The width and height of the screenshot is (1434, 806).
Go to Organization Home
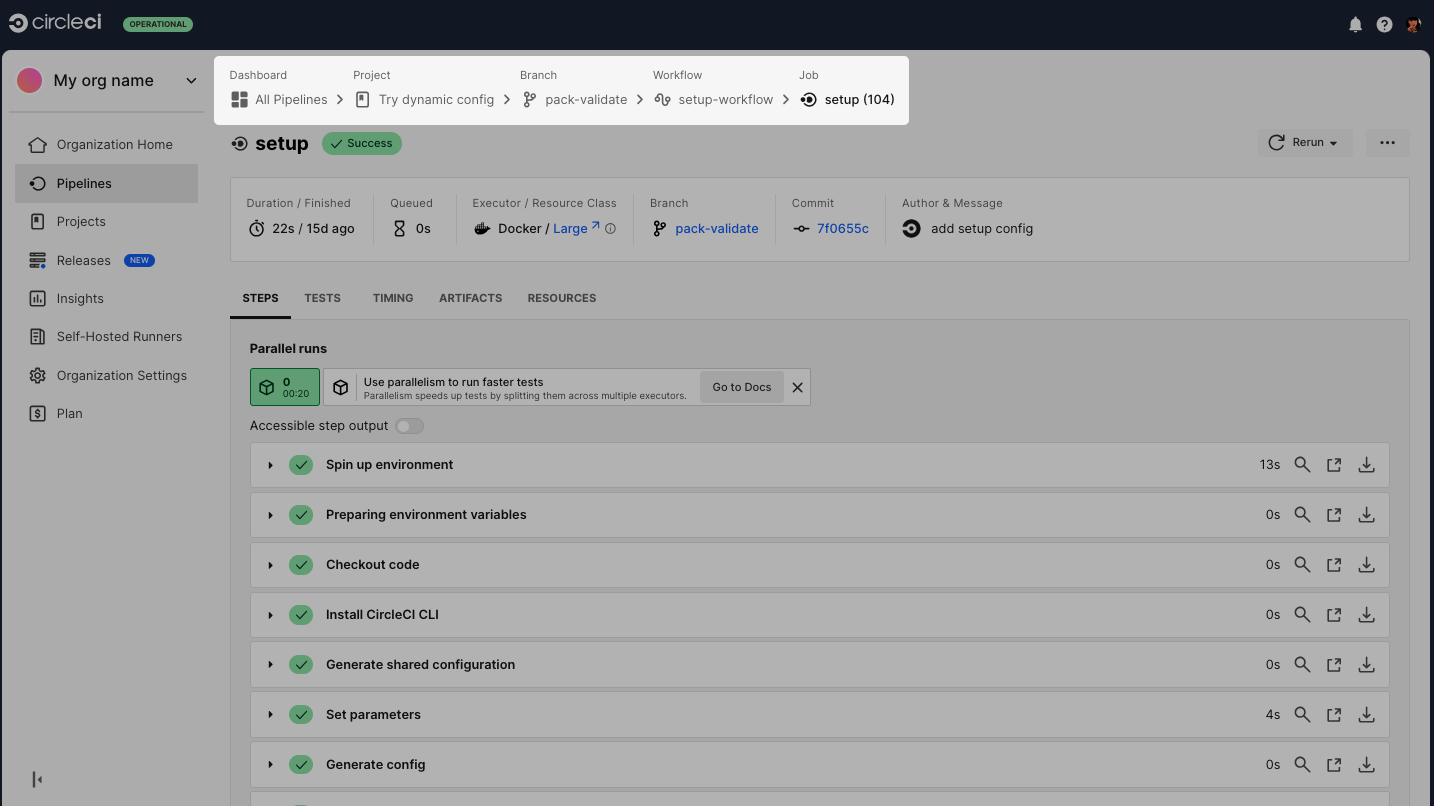pos(107,145)
